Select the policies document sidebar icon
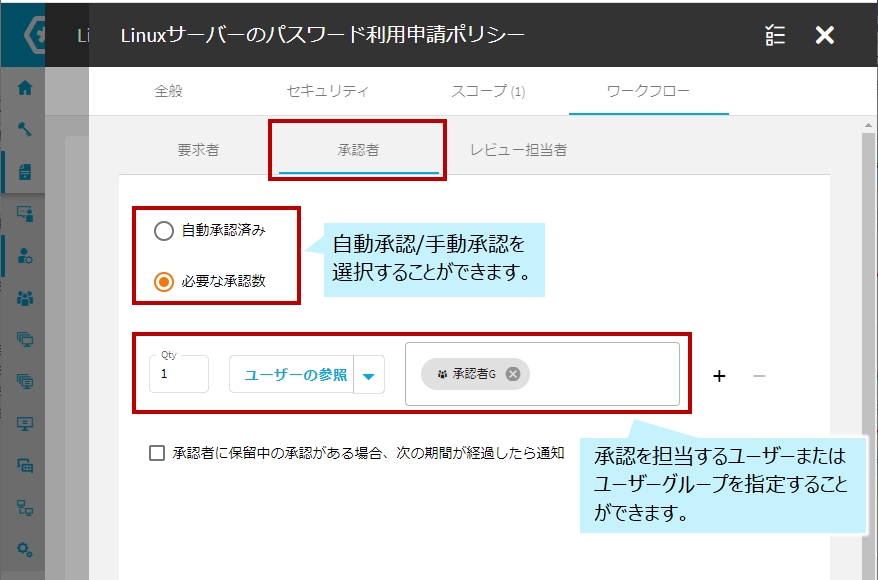Image resolution: width=878 pixels, height=580 pixels. [x=25, y=172]
